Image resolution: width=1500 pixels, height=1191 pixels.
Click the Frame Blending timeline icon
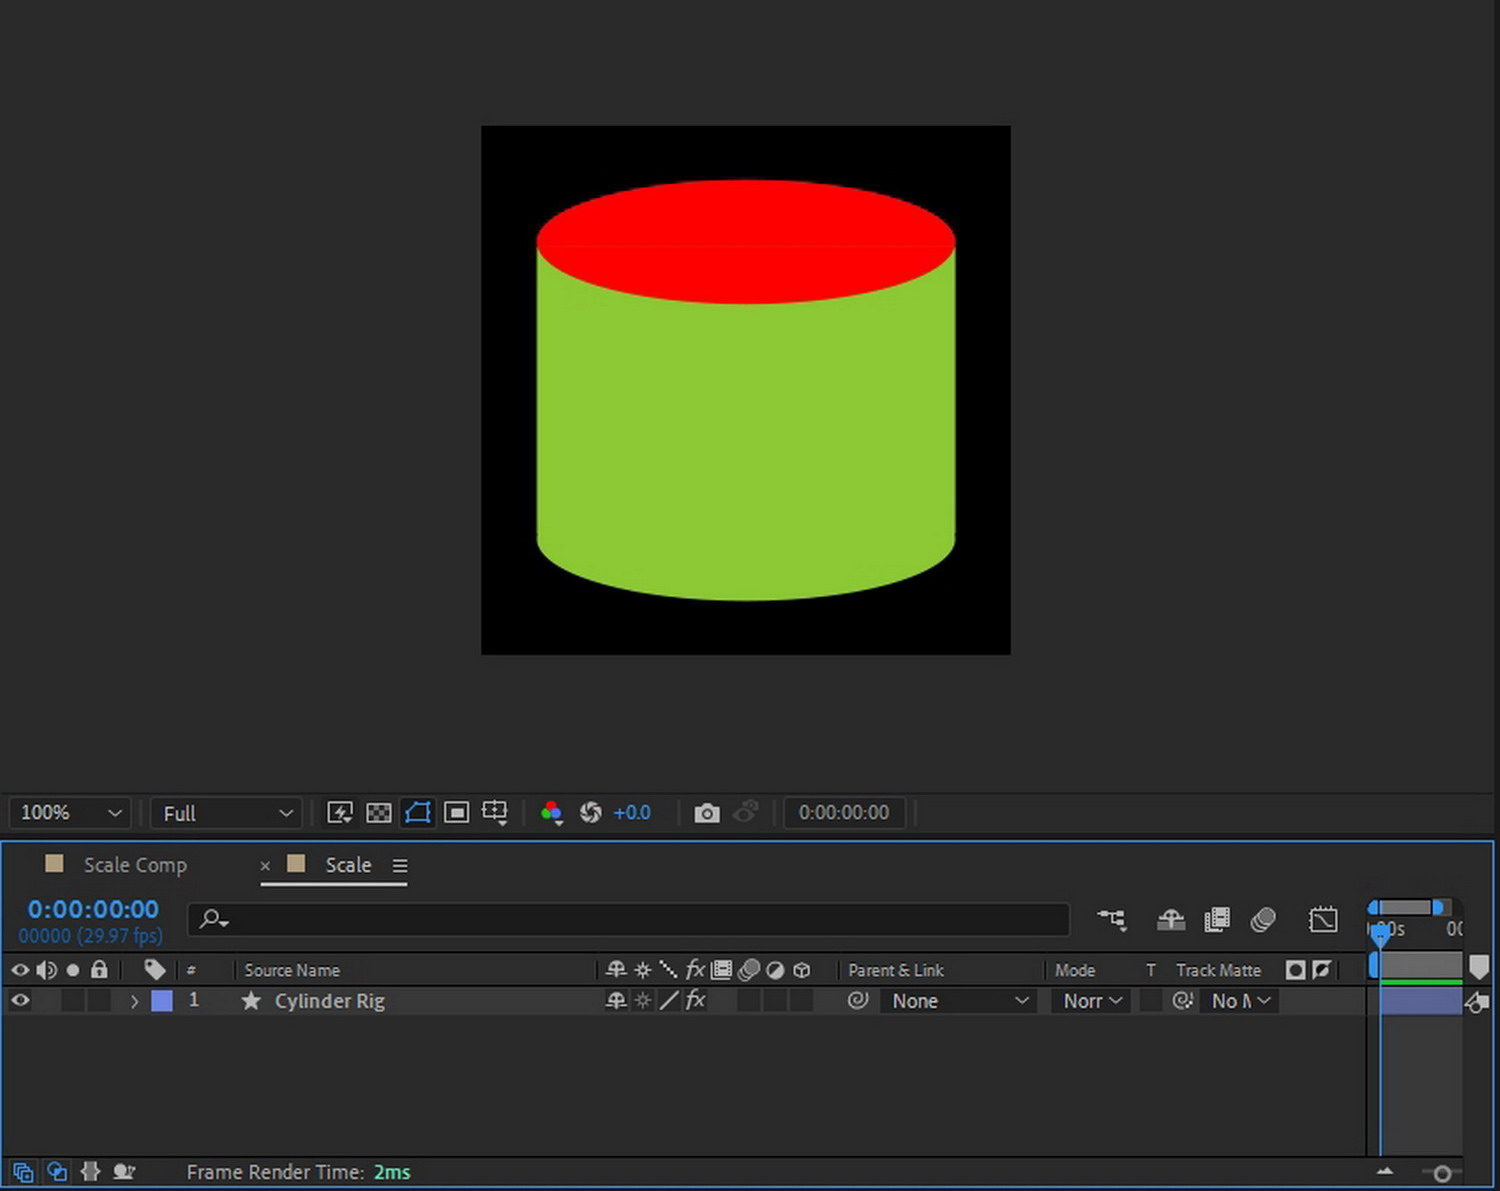1217,920
